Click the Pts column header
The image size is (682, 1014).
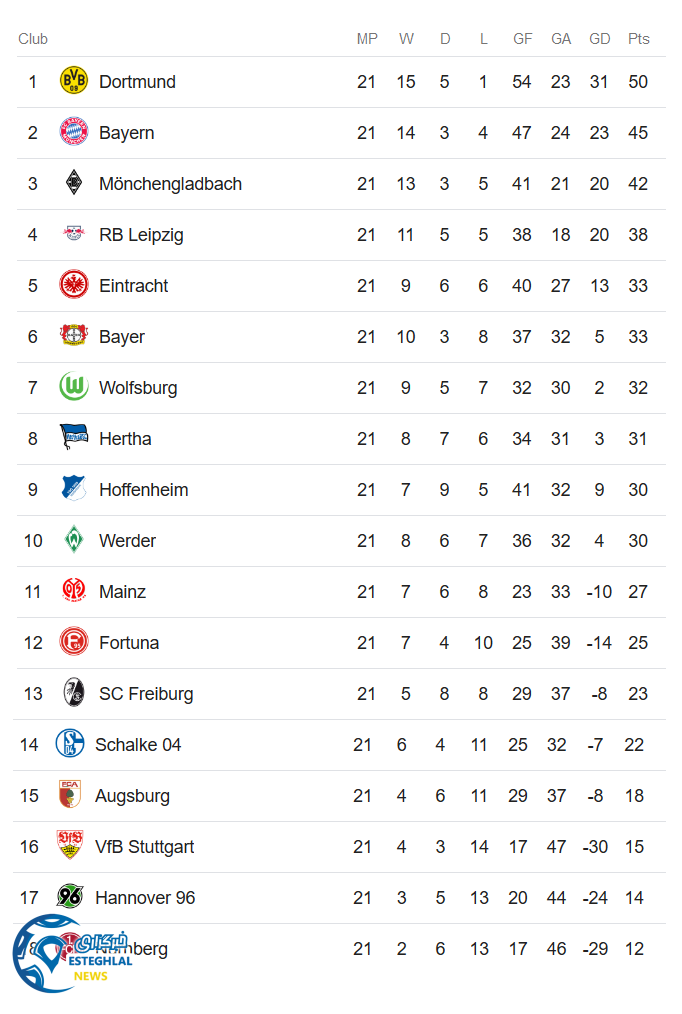tap(638, 39)
